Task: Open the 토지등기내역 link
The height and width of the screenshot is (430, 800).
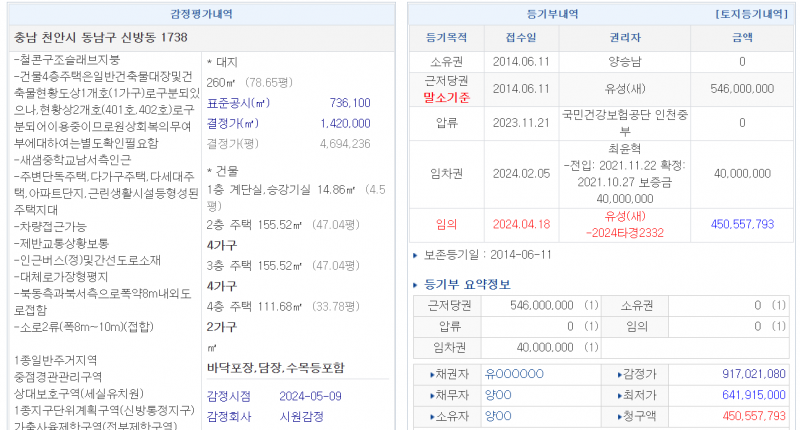Action: click(751, 14)
